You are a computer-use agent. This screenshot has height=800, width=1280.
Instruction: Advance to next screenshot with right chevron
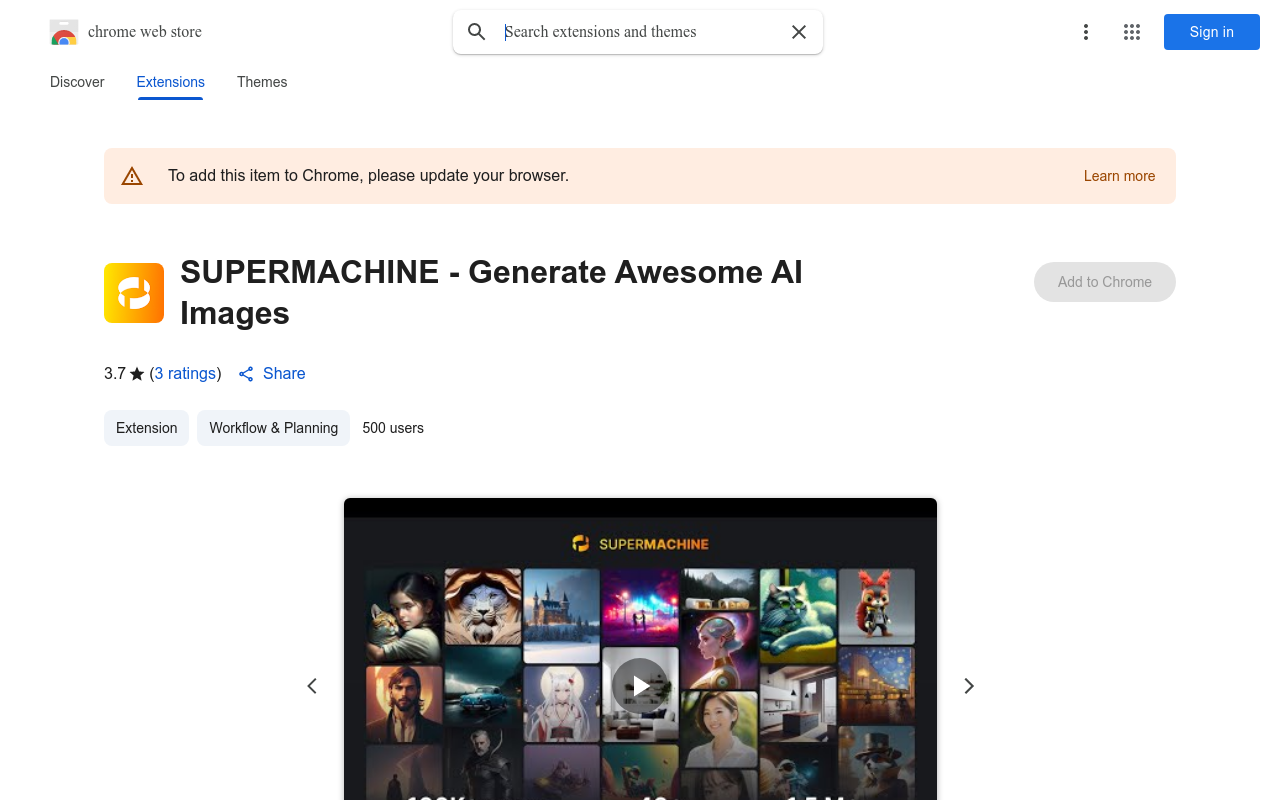point(968,686)
